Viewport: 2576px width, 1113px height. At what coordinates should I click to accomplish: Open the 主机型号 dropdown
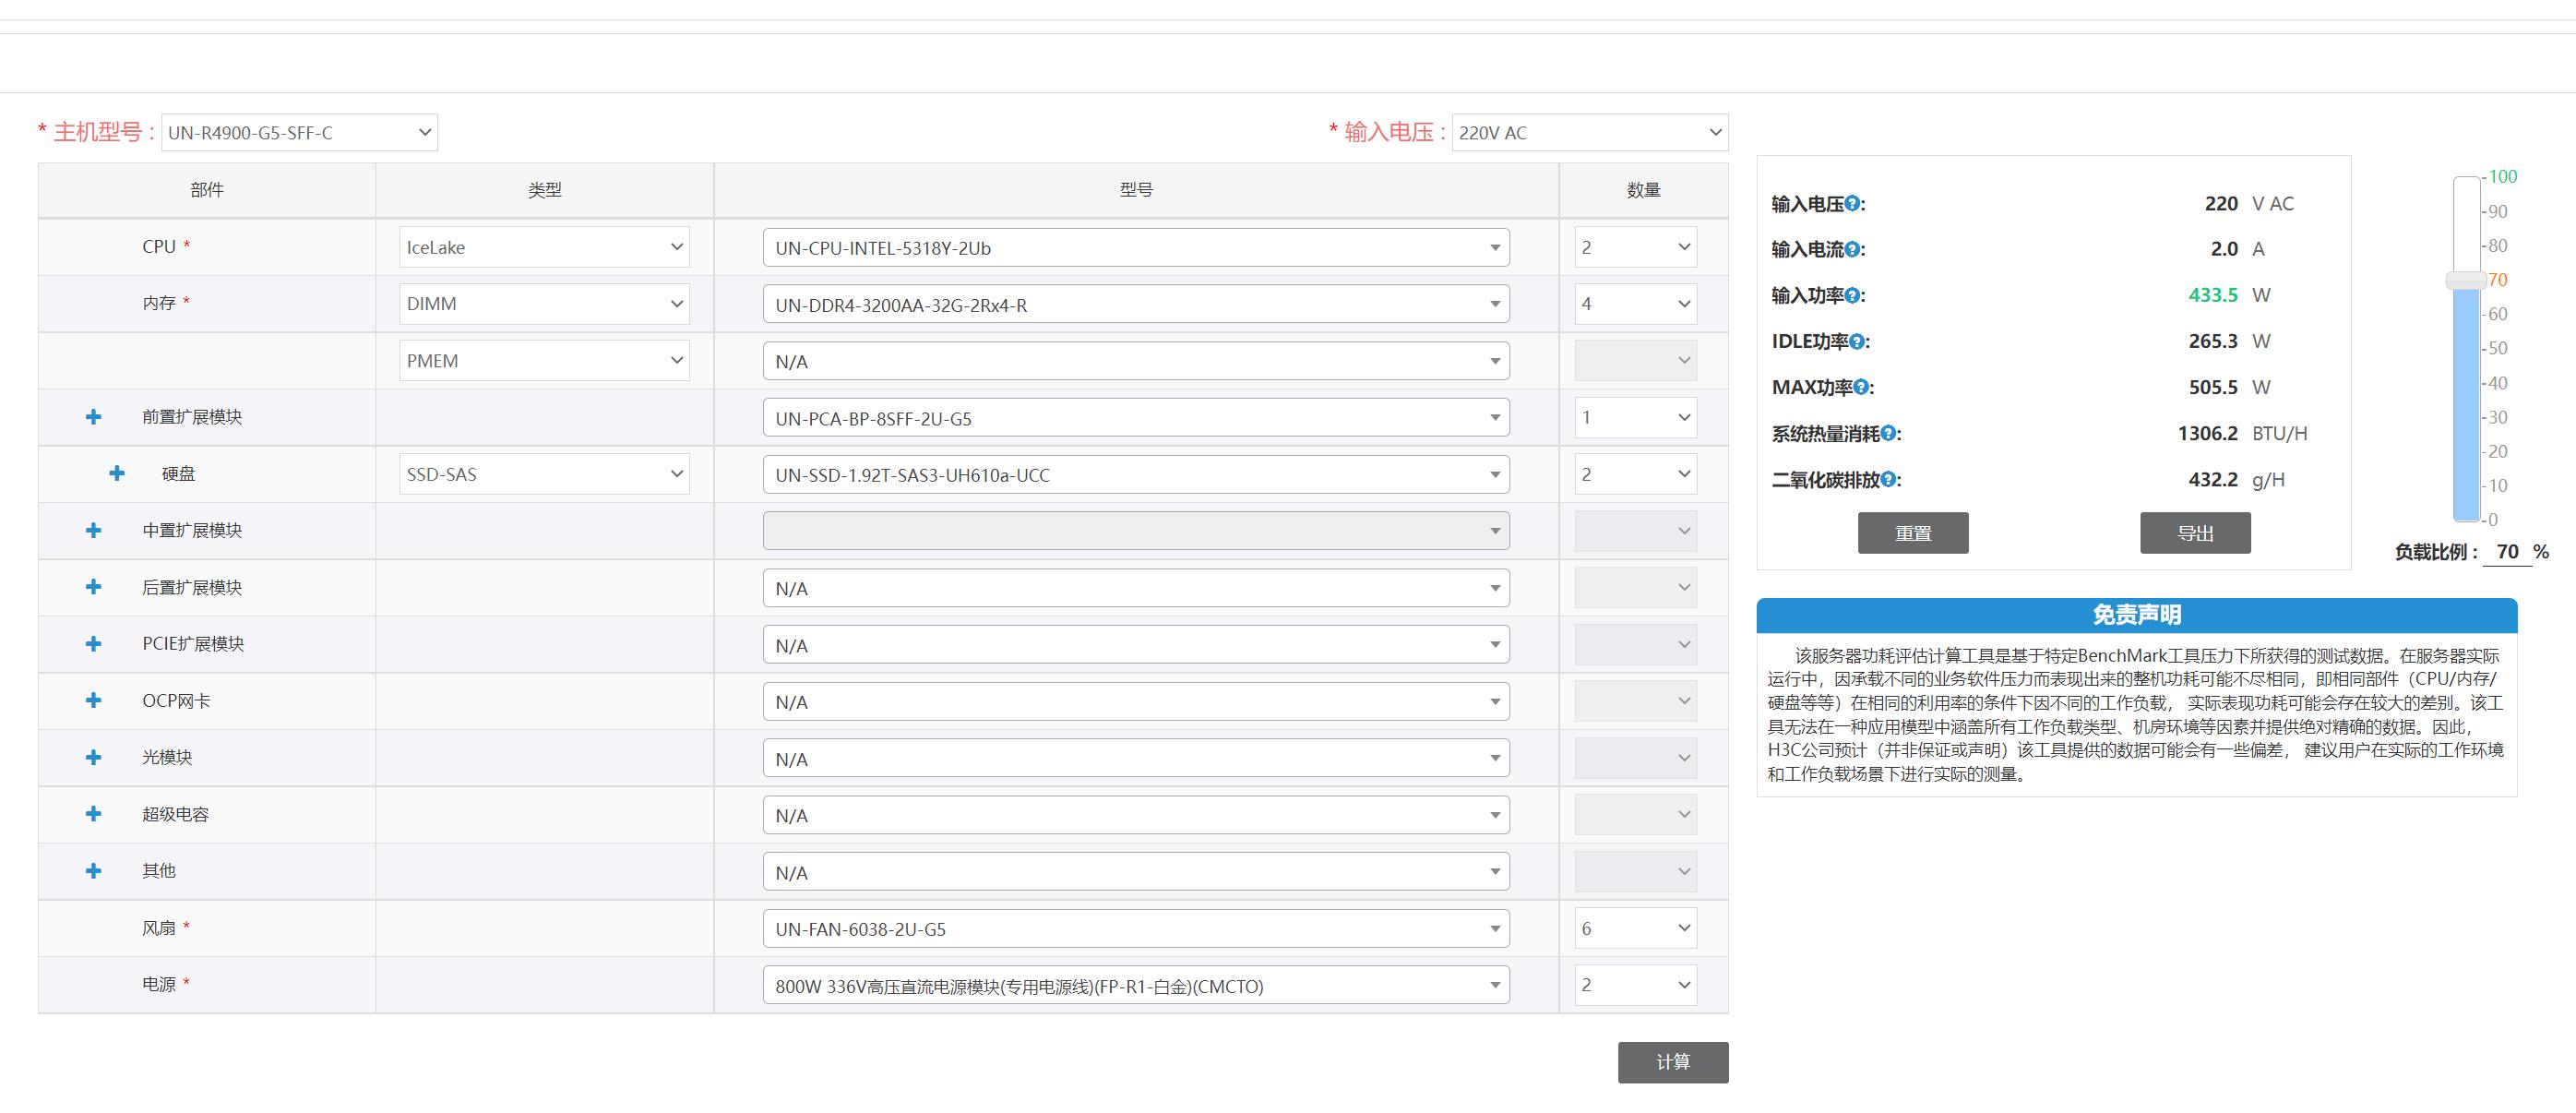coord(299,133)
